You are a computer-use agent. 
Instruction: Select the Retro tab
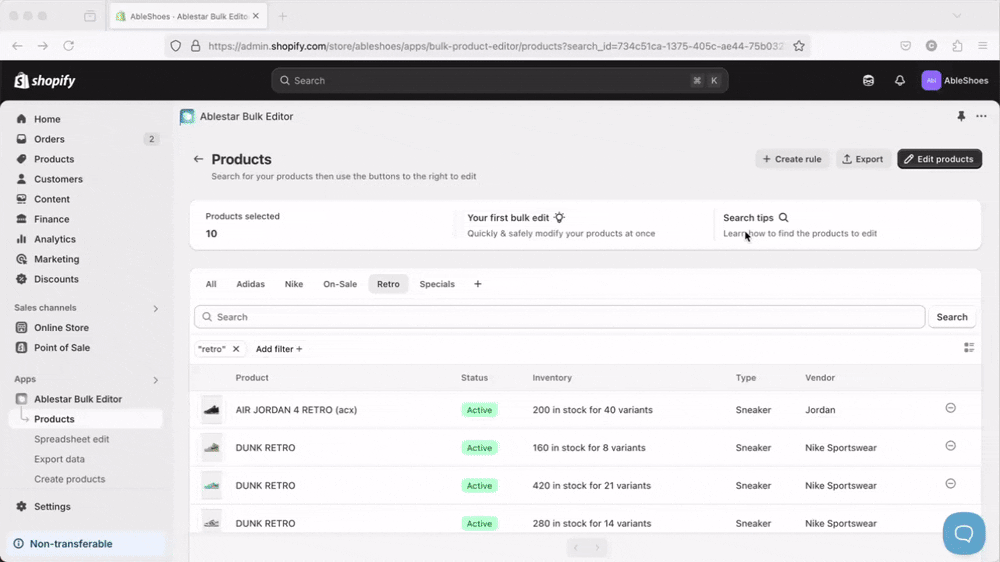pyautogui.click(x=388, y=284)
